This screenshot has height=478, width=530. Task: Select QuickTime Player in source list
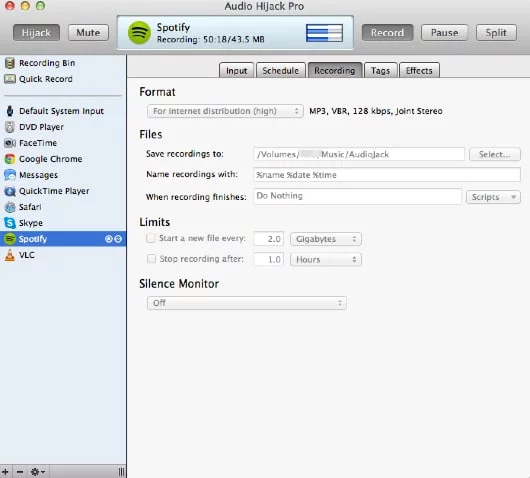pyautogui.click(x=63, y=191)
